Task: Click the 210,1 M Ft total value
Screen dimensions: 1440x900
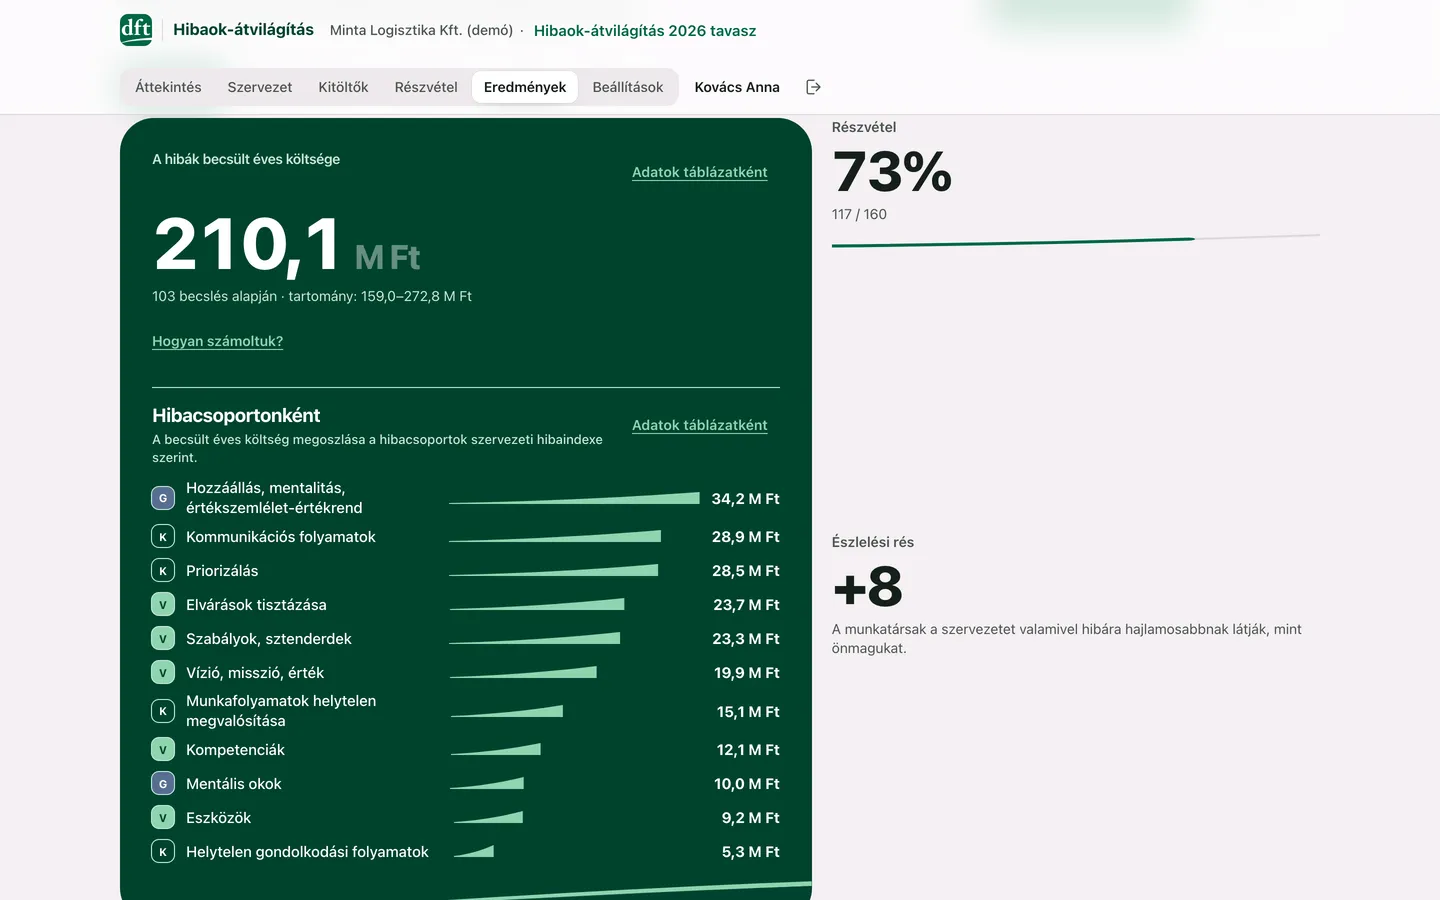Action: [x=287, y=245]
